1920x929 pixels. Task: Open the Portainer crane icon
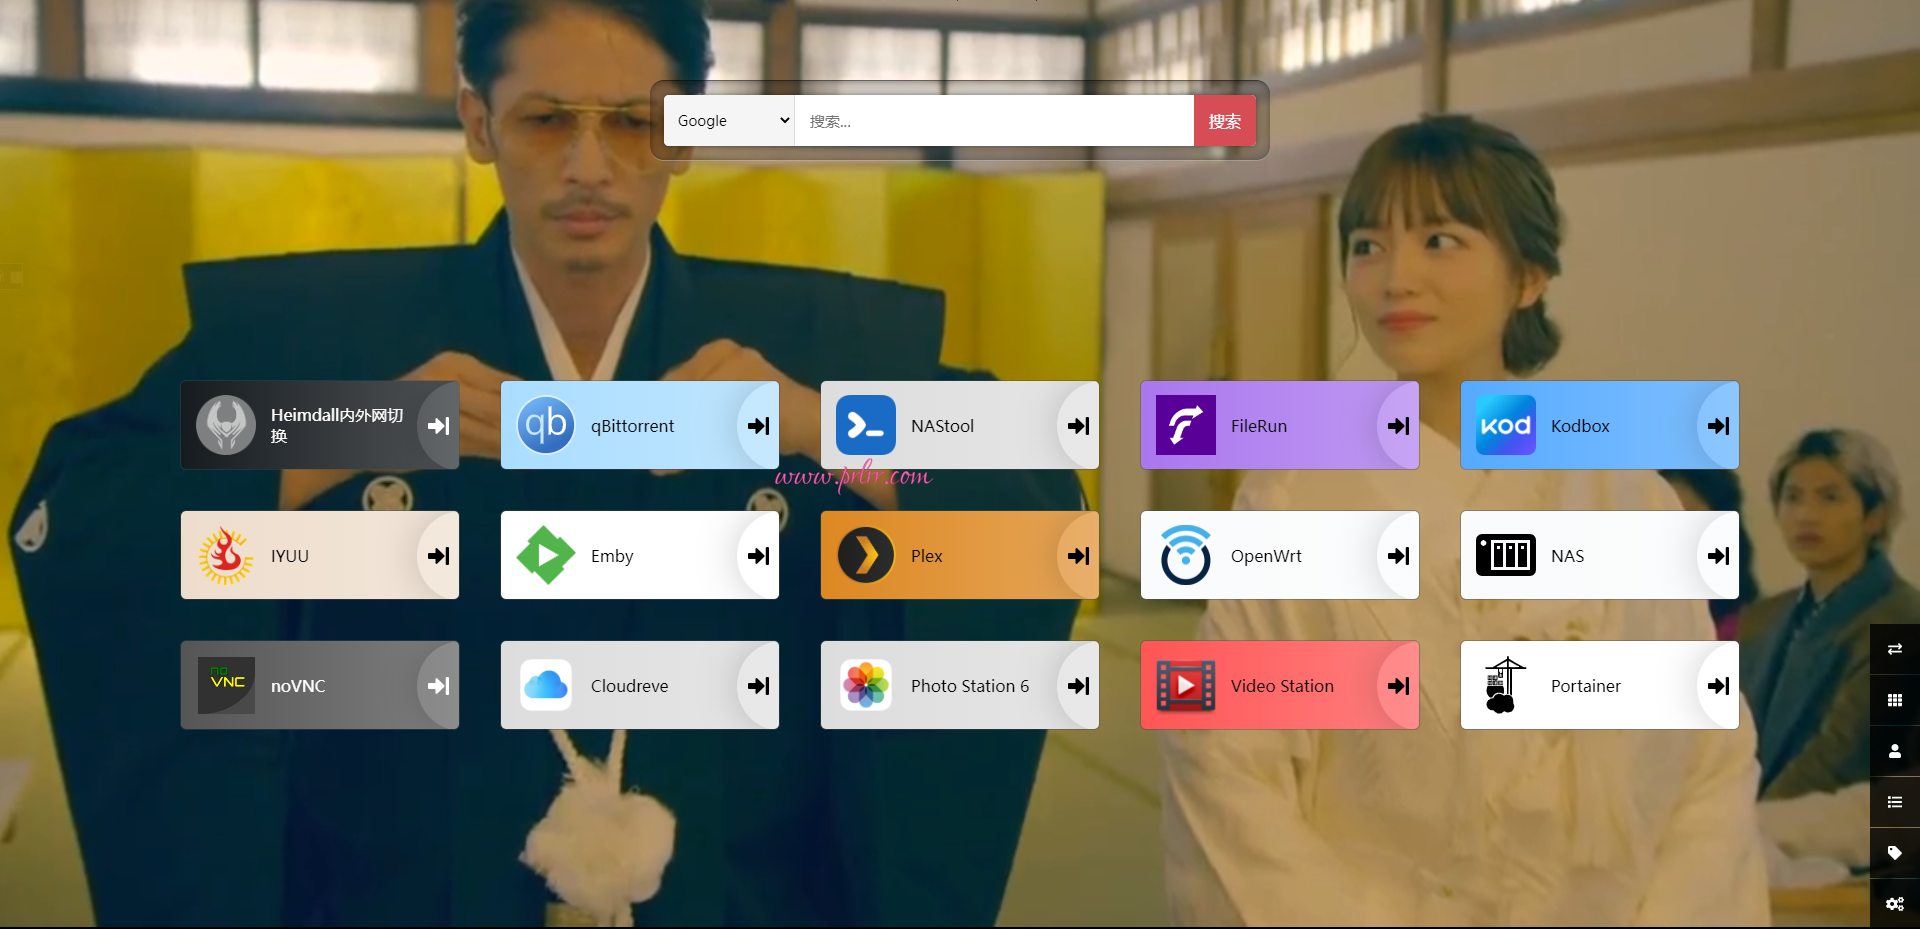pyautogui.click(x=1504, y=686)
